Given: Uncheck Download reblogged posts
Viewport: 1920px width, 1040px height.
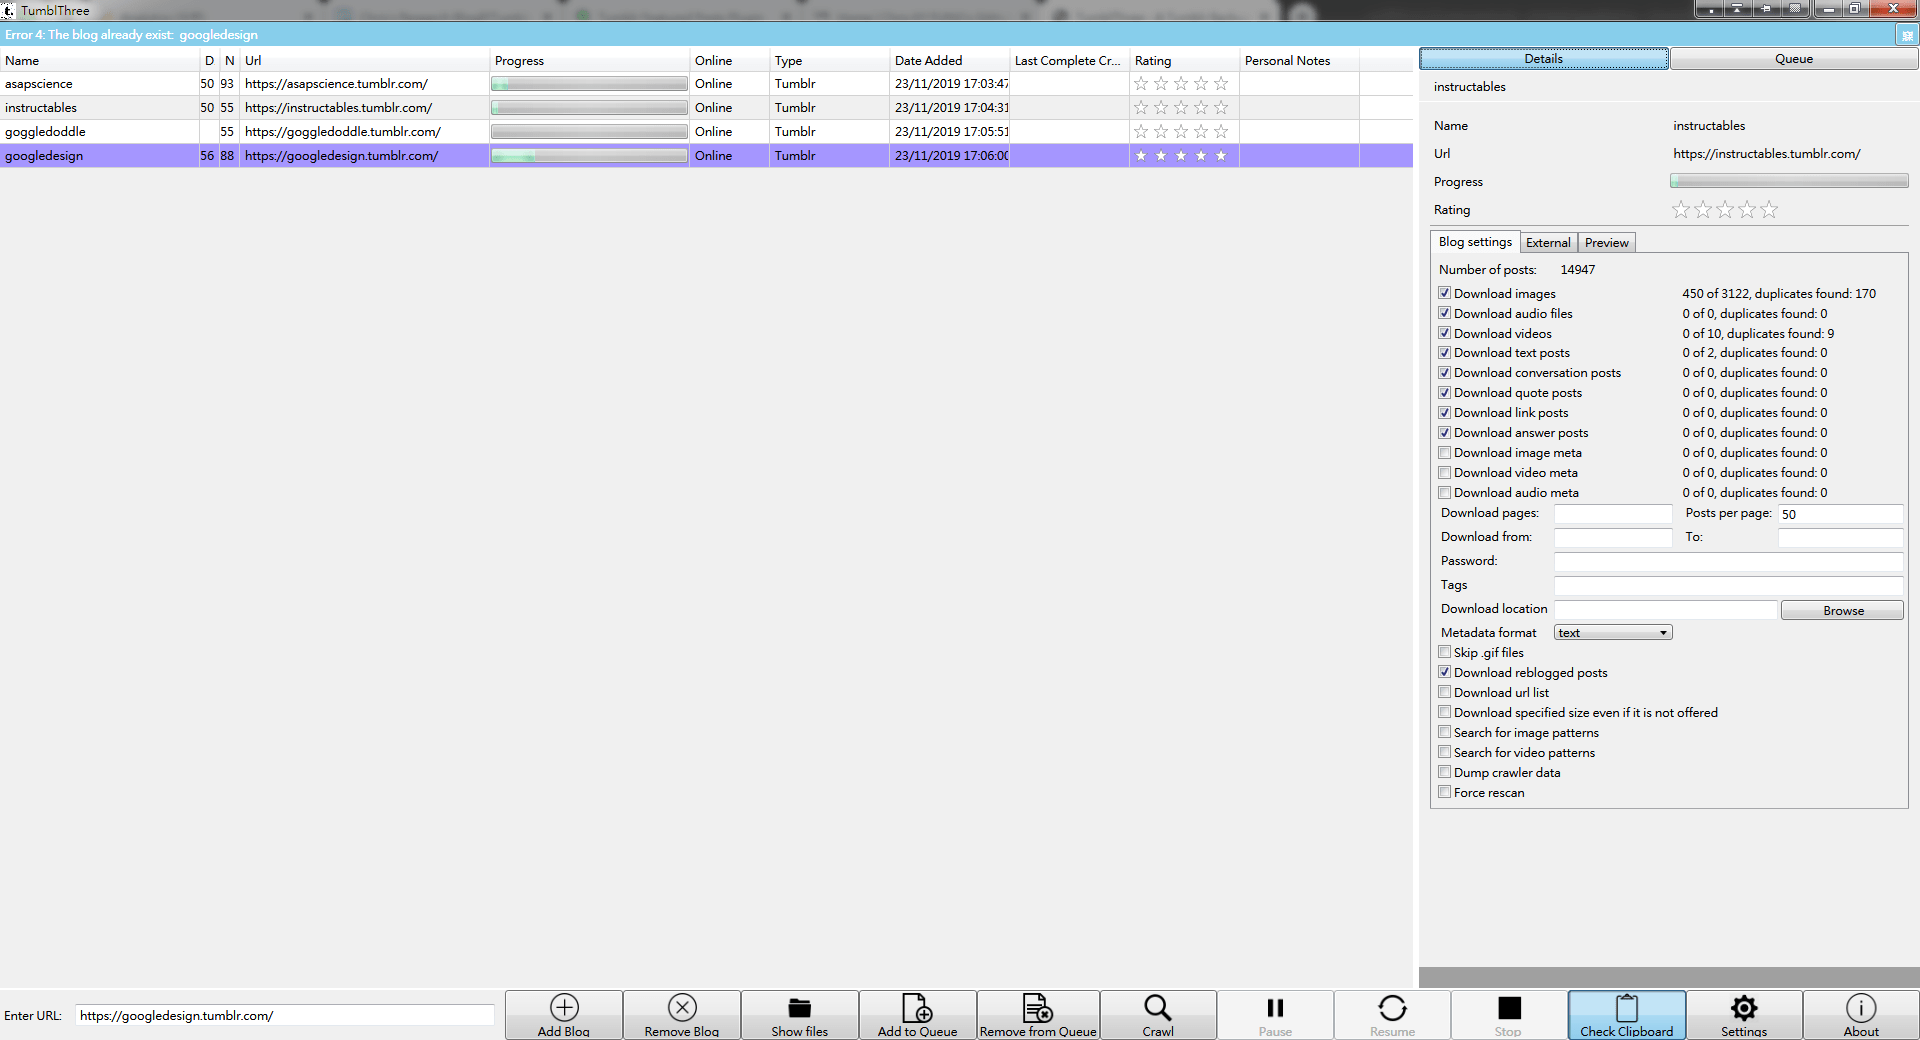Looking at the screenshot, I should (x=1444, y=672).
